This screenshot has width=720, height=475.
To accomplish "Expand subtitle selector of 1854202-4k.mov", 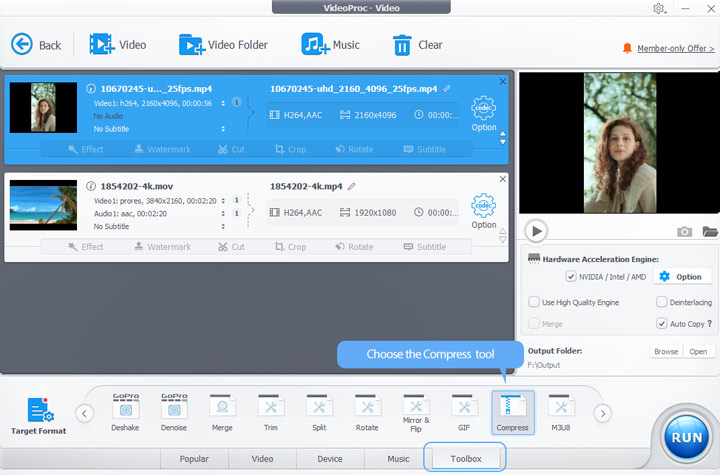I will coord(223,226).
